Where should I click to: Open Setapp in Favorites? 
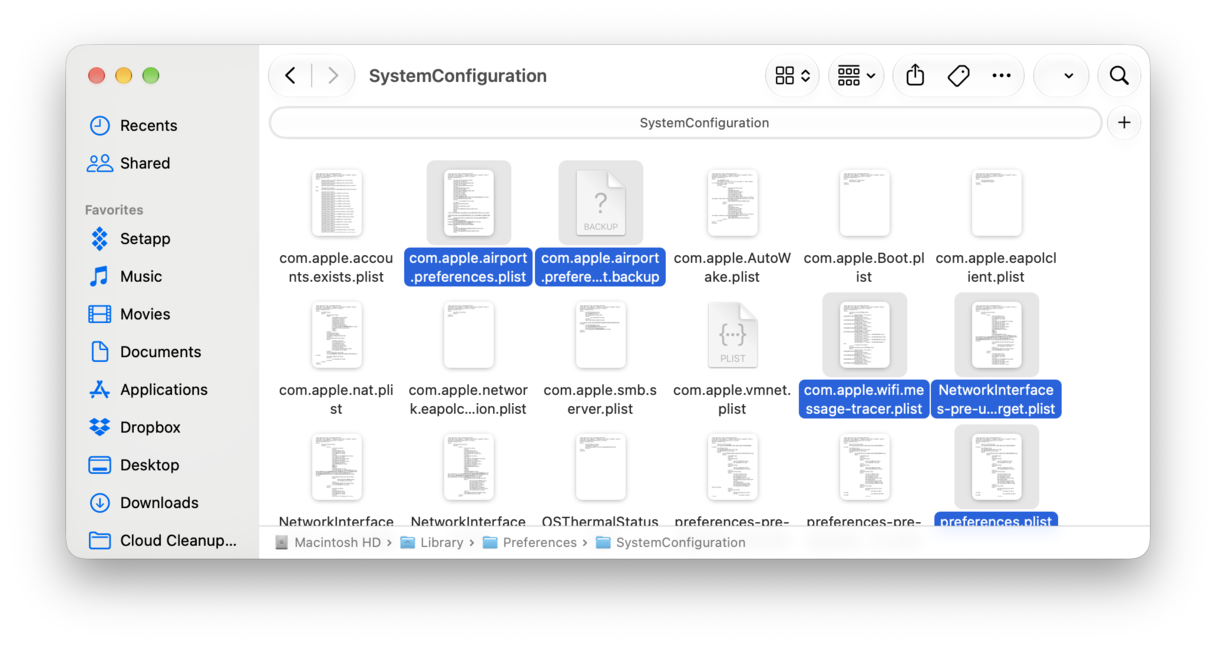(145, 239)
